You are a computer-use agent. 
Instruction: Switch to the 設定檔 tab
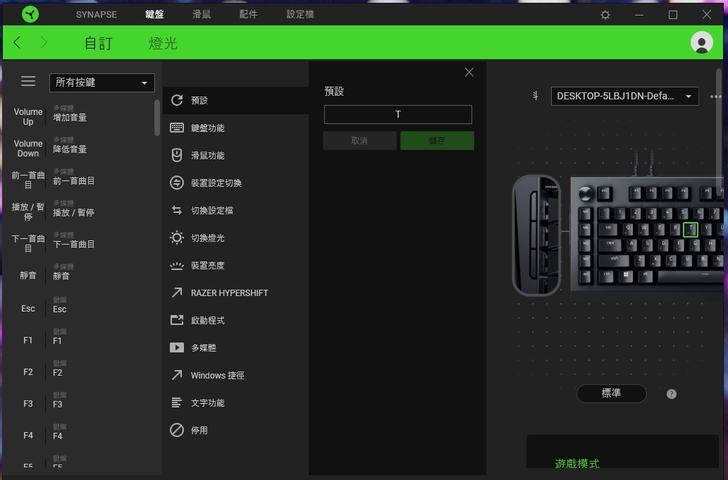pos(300,14)
